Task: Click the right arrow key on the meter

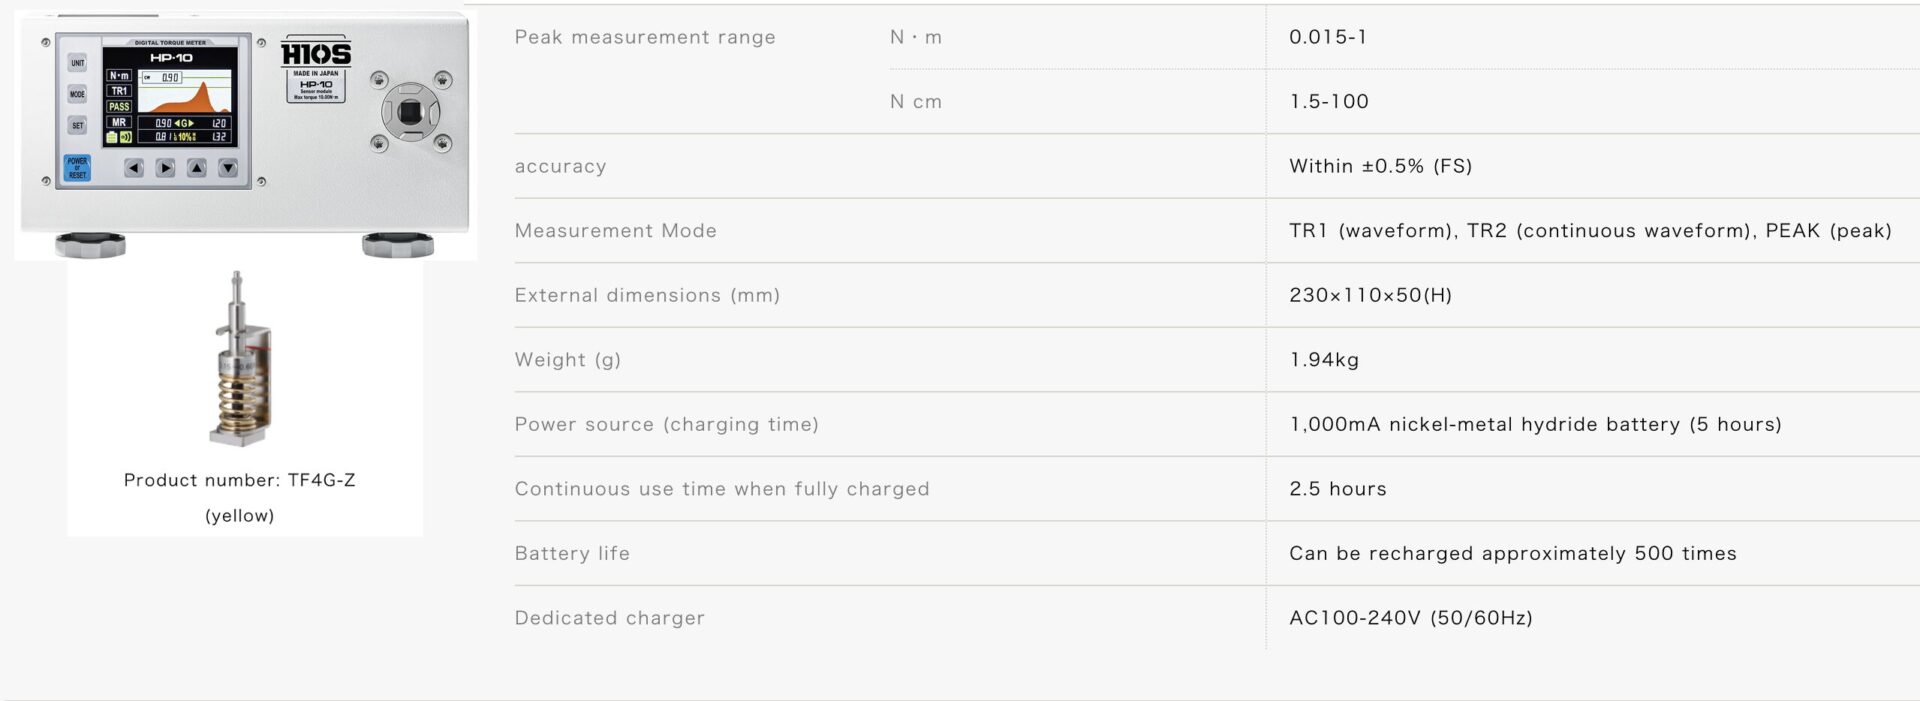Action: click(x=165, y=168)
